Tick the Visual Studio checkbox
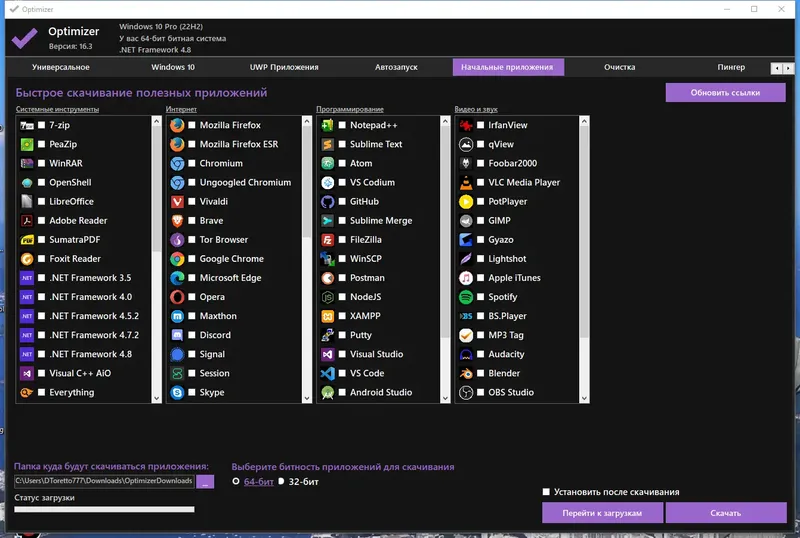Screen dimensions: 800x538 [x=342, y=354]
